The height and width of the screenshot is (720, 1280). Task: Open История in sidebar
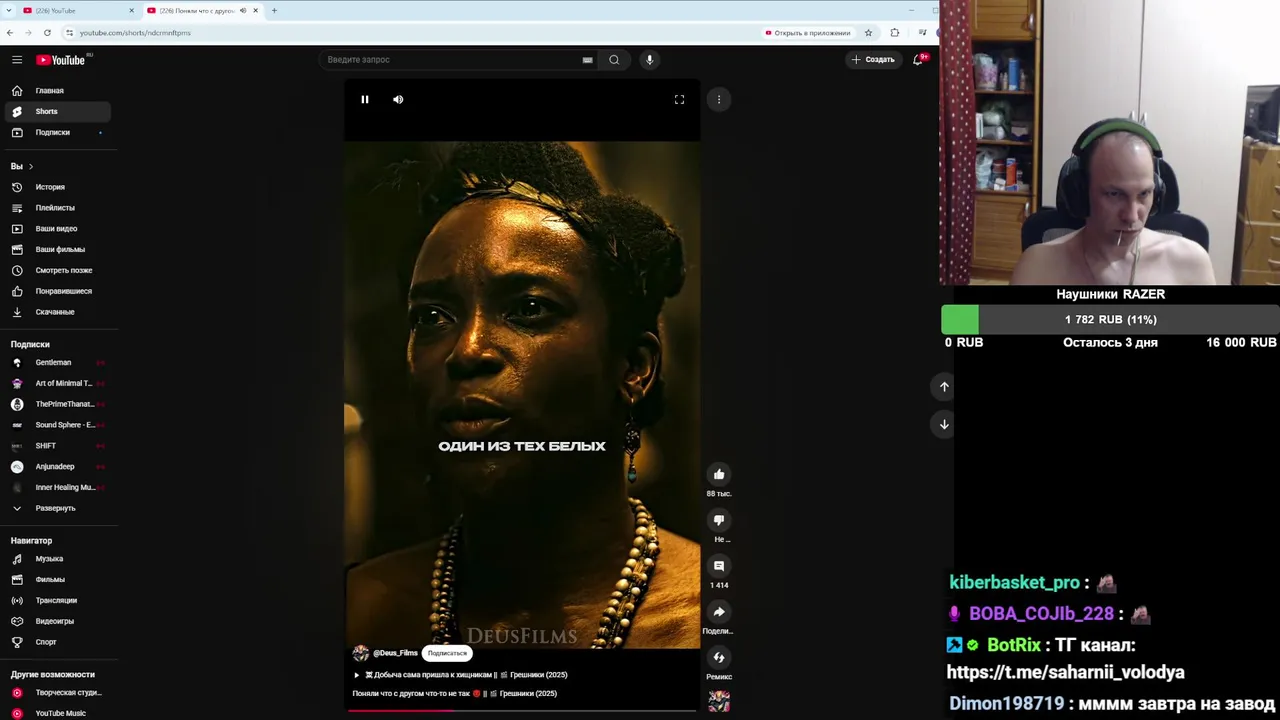tap(57, 187)
